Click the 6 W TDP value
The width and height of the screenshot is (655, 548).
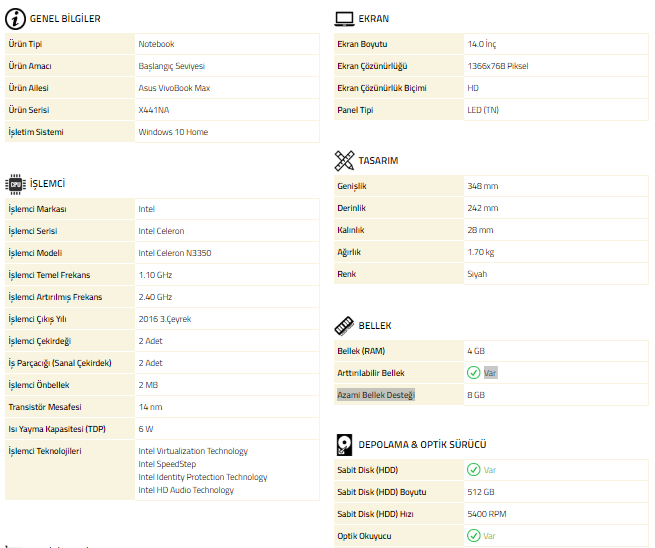point(146,429)
